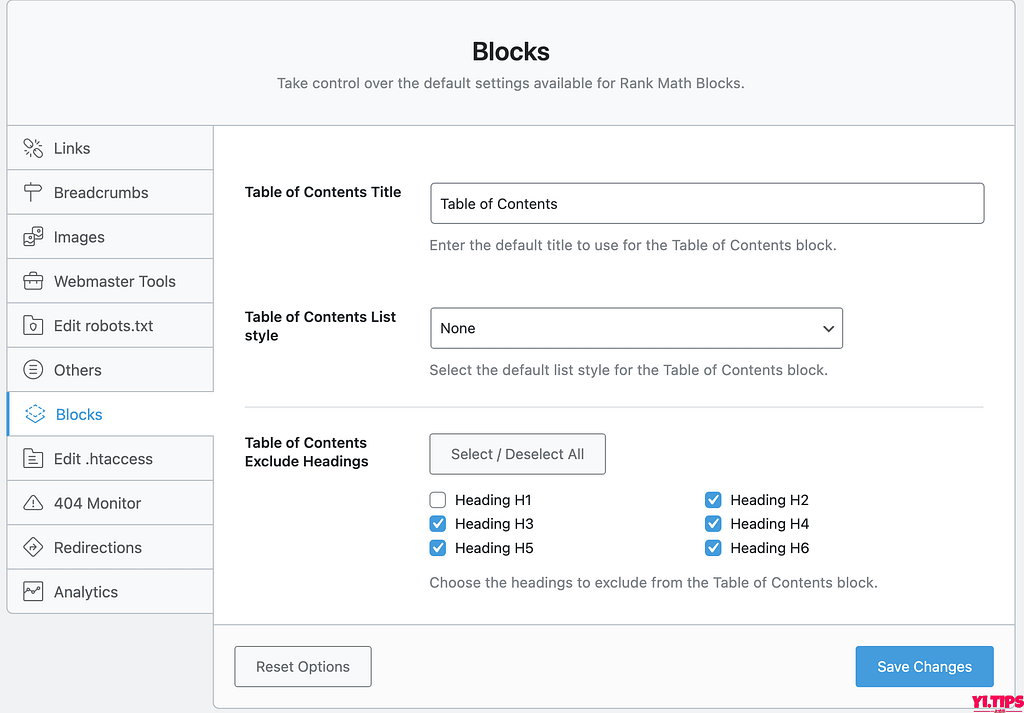
Task: Click the Blocks page heading
Action: tap(511, 52)
